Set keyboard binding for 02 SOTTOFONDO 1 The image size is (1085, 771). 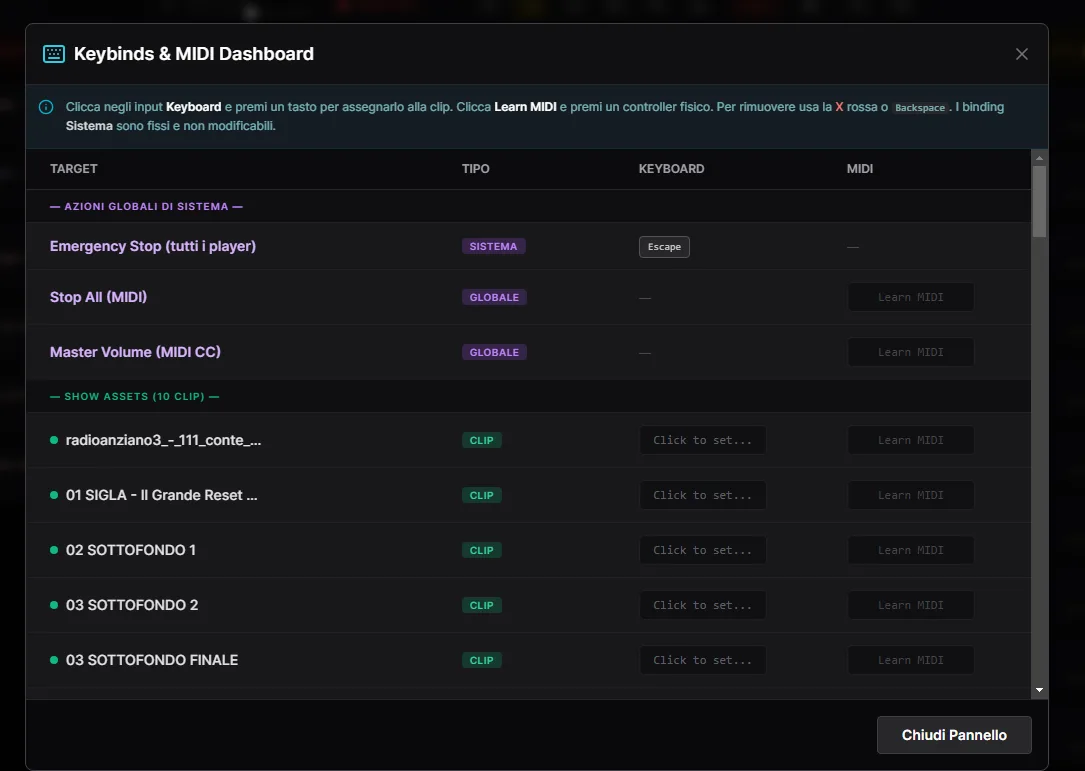702,550
